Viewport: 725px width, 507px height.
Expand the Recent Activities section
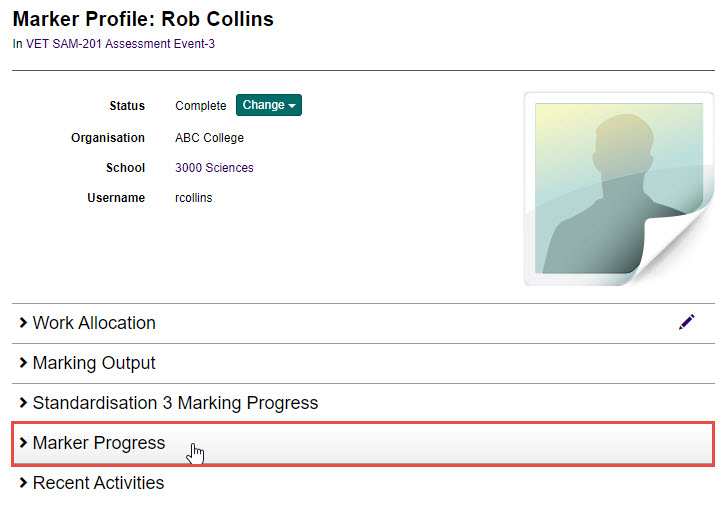click(x=98, y=483)
